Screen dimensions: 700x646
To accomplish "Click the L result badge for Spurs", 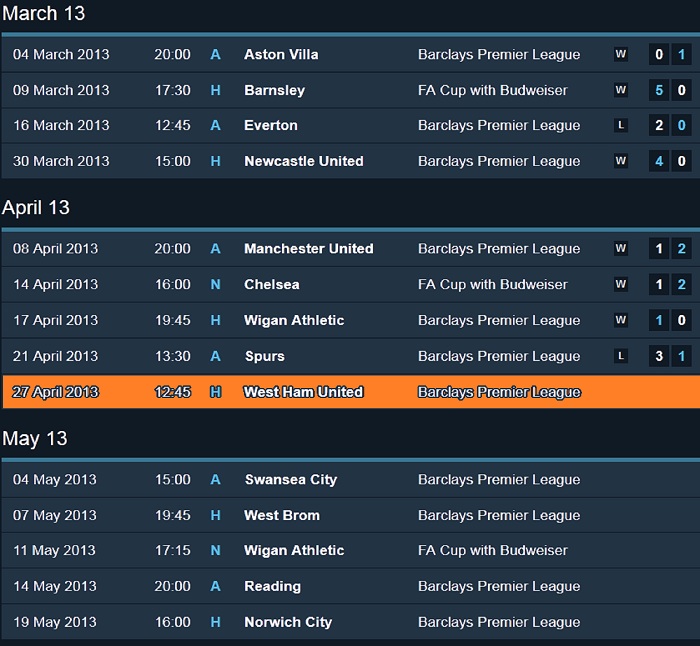I will pyautogui.click(x=621, y=357).
